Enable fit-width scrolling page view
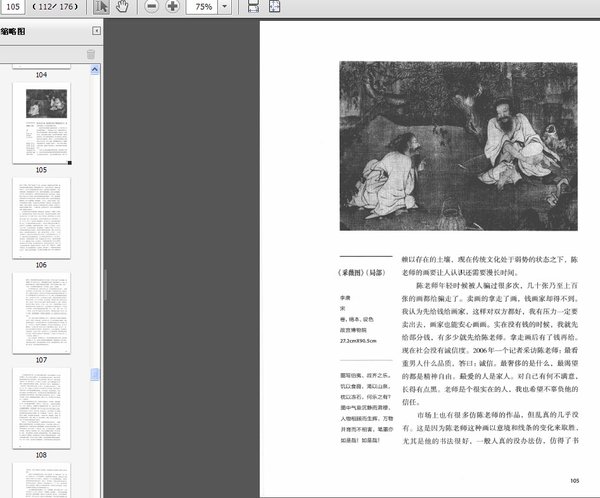Screen dimensions: 600x498 [x=252, y=8]
